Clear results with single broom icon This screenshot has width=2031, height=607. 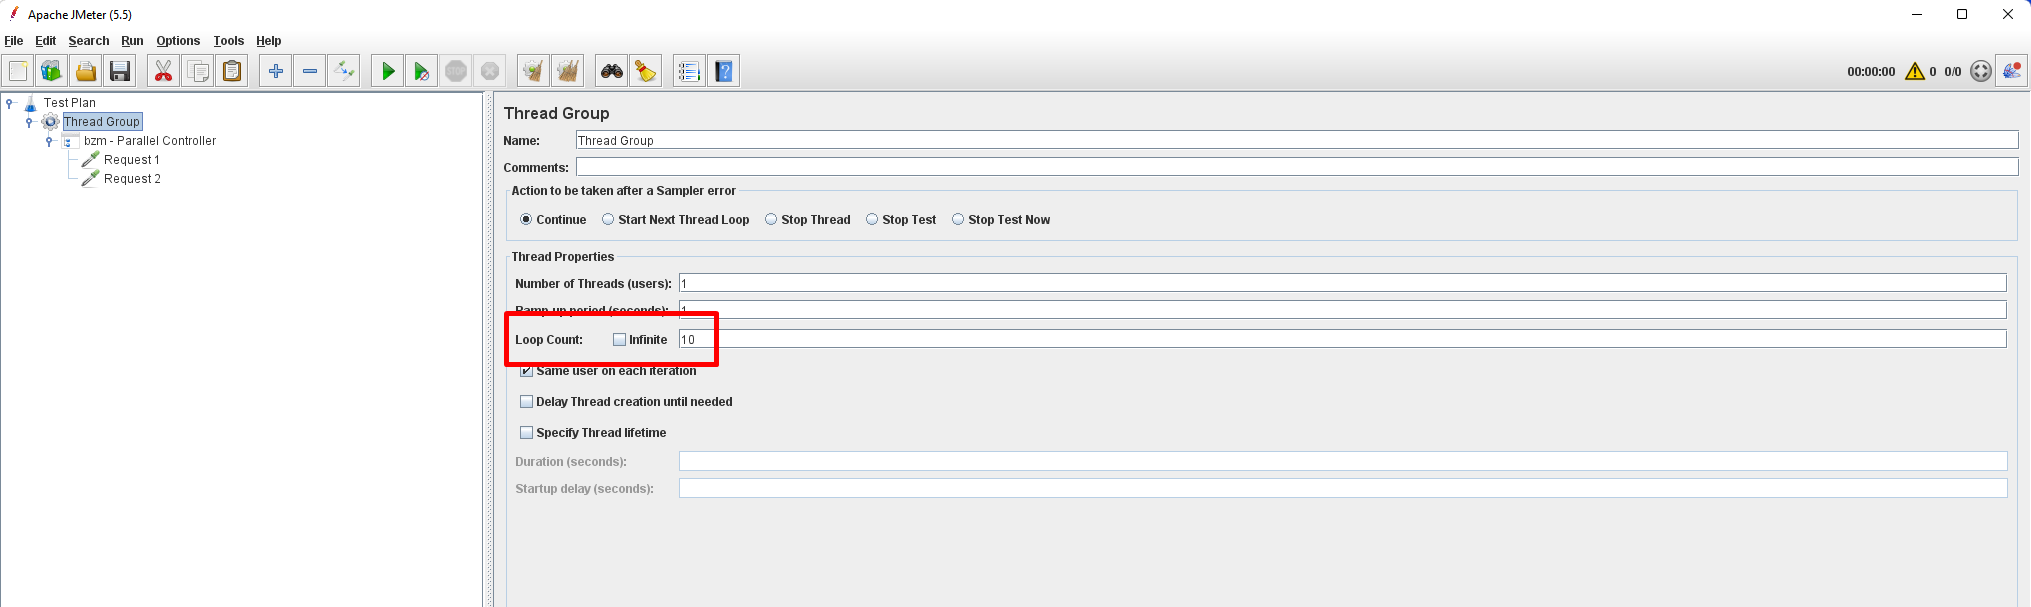(534, 71)
